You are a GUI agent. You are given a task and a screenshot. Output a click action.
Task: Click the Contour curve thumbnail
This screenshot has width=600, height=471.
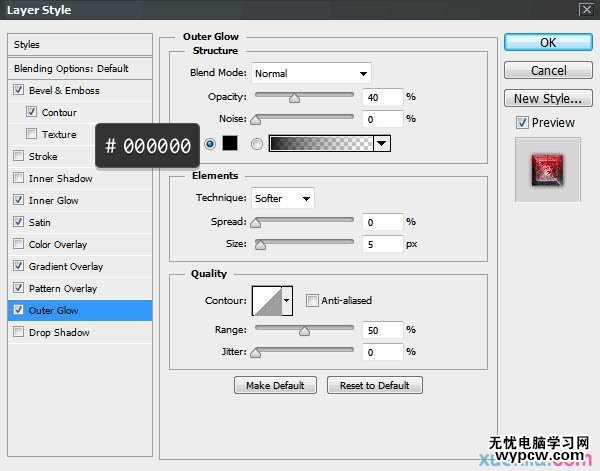pyautogui.click(x=267, y=301)
